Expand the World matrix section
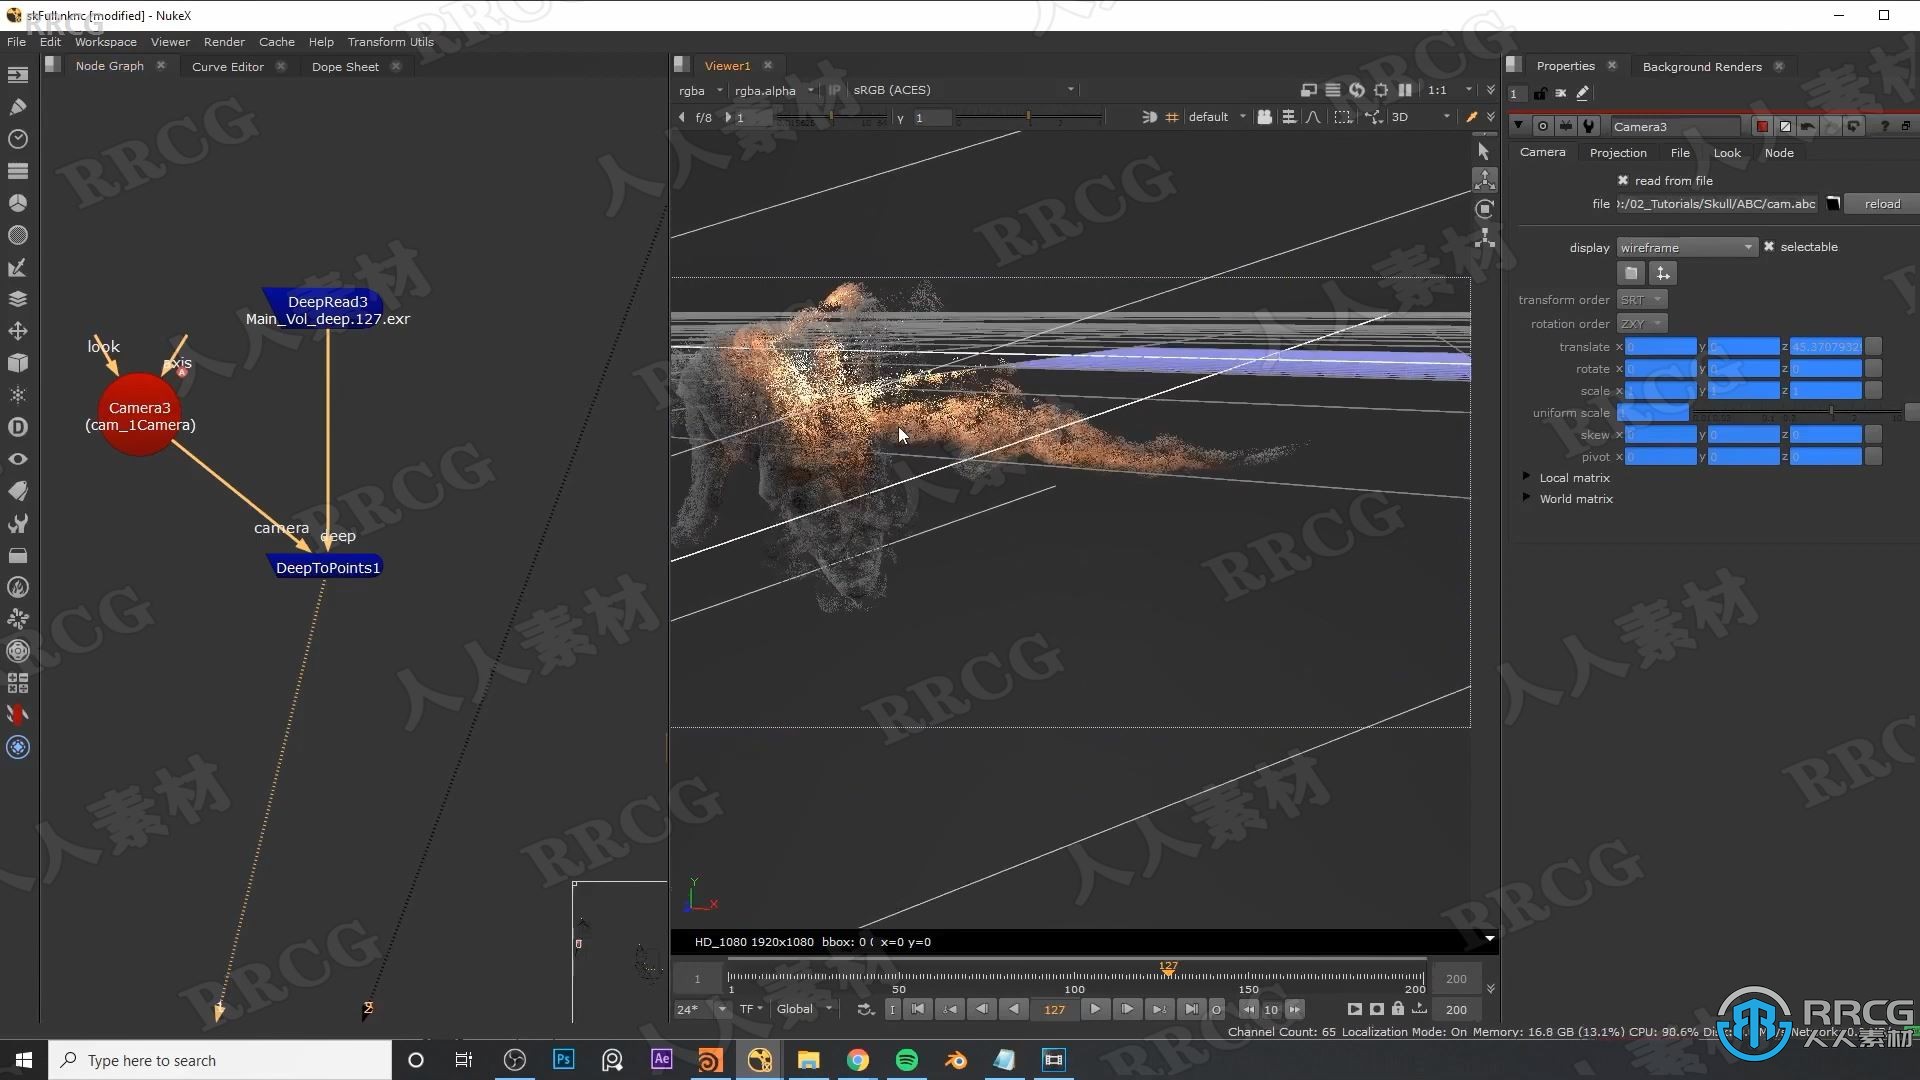Image resolution: width=1920 pixels, height=1080 pixels. pyautogui.click(x=1527, y=498)
